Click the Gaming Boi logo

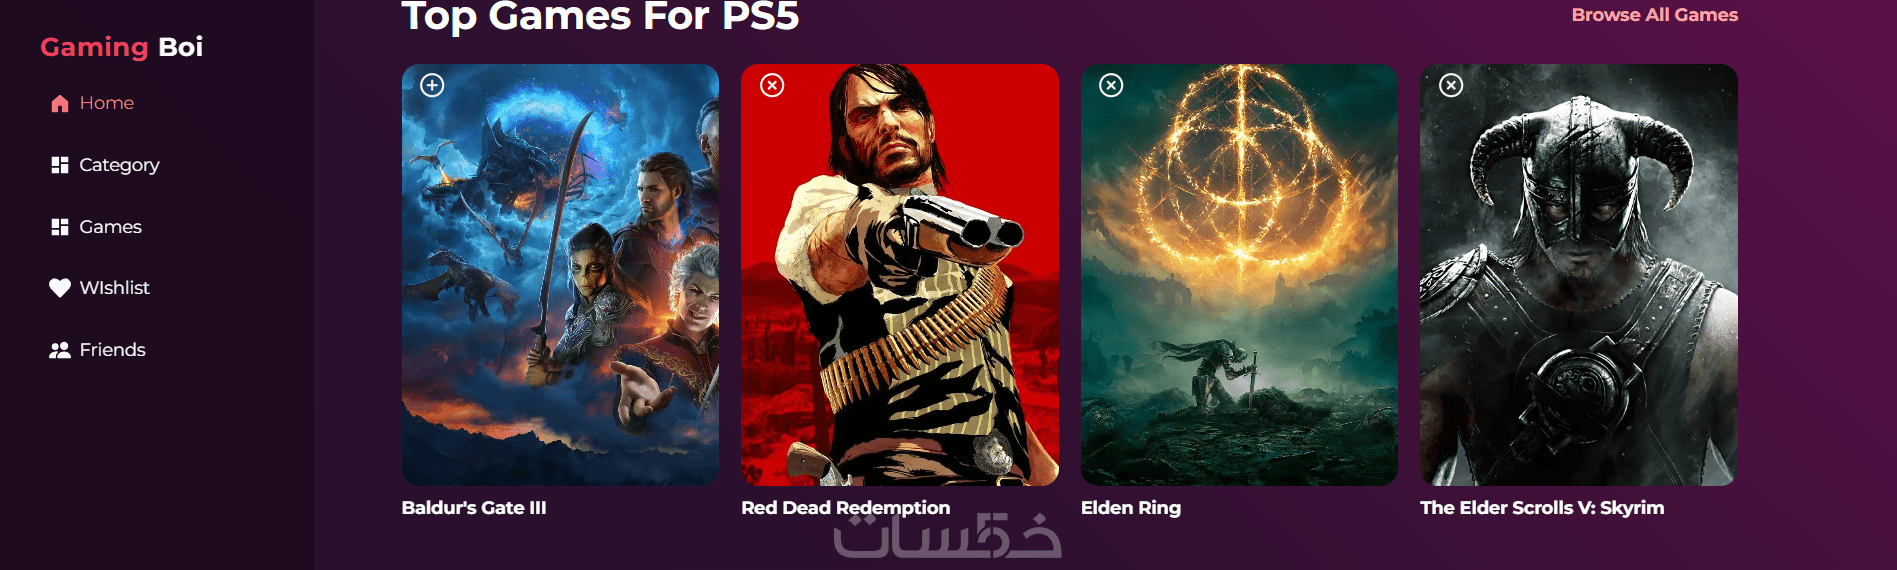point(121,47)
